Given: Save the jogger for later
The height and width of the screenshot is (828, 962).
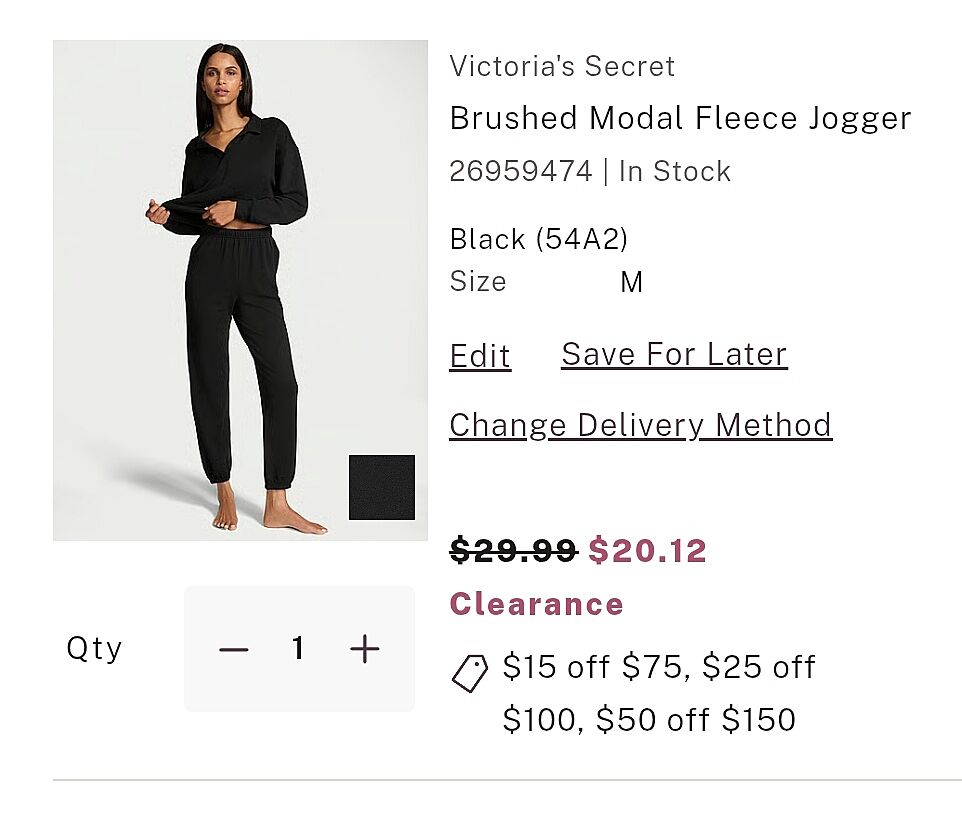Looking at the screenshot, I should (674, 354).
